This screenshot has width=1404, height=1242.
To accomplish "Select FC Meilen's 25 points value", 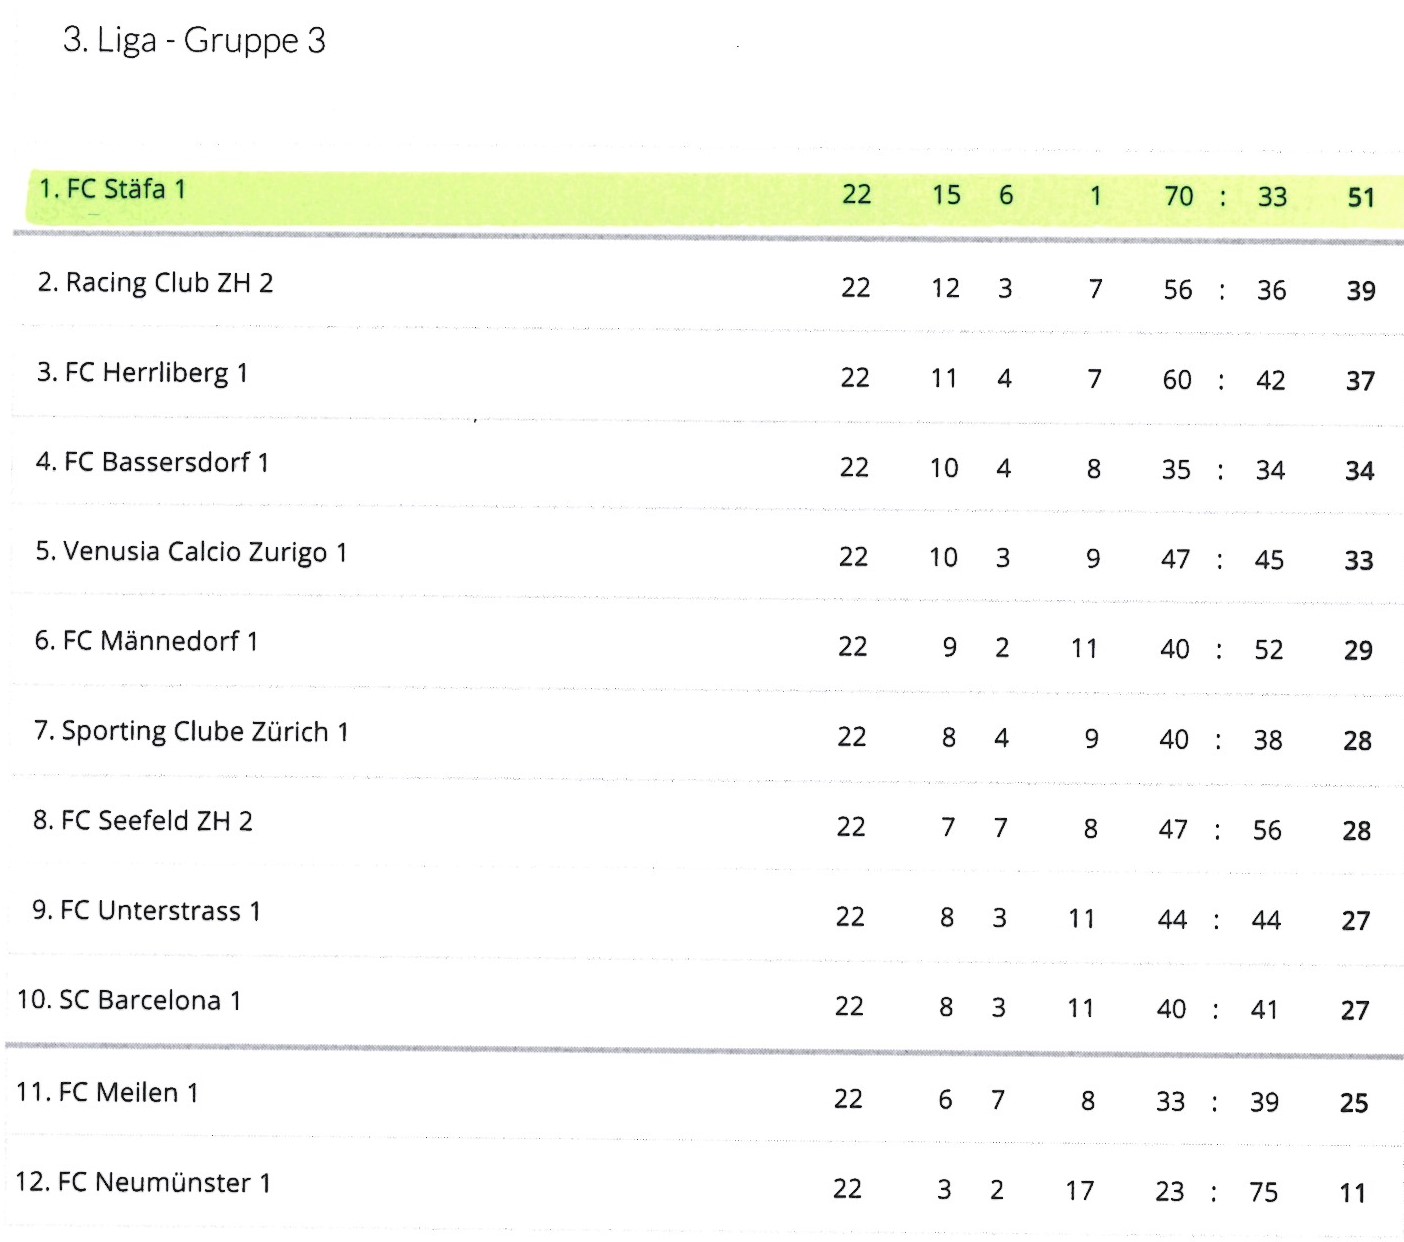I will click(x=1354, y=1103).
